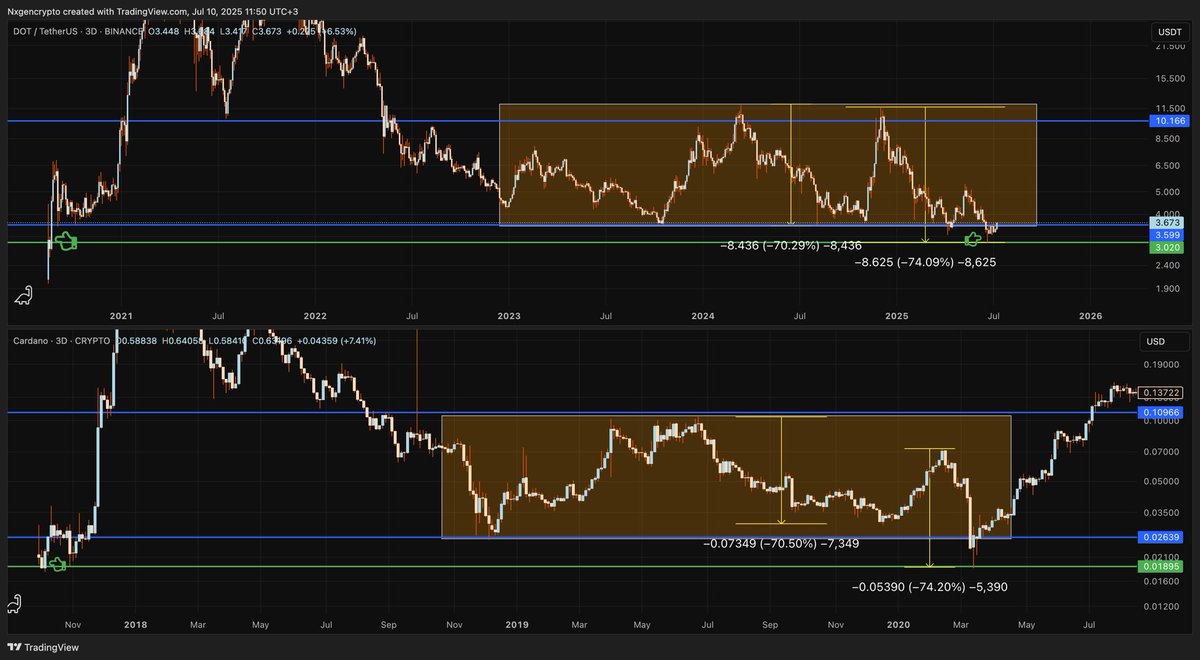Screen dimensions: 1200x660
Task: Click 2022 on the DOT time axis
Action: pos(316,316)
